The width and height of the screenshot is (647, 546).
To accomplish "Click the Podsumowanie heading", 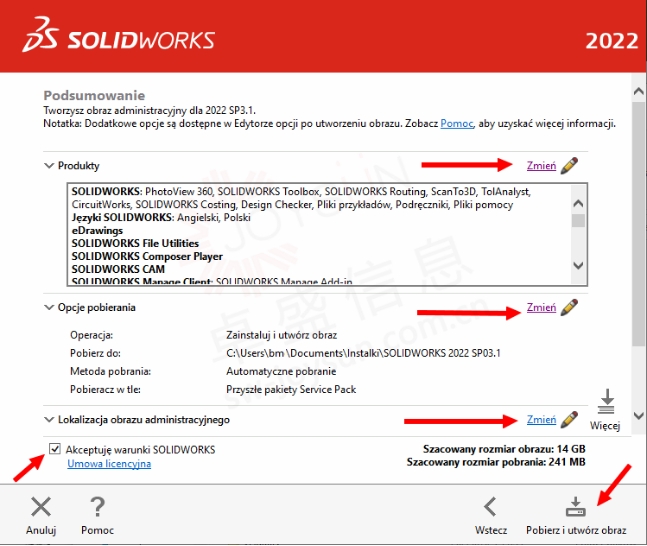I will (94, 96).
